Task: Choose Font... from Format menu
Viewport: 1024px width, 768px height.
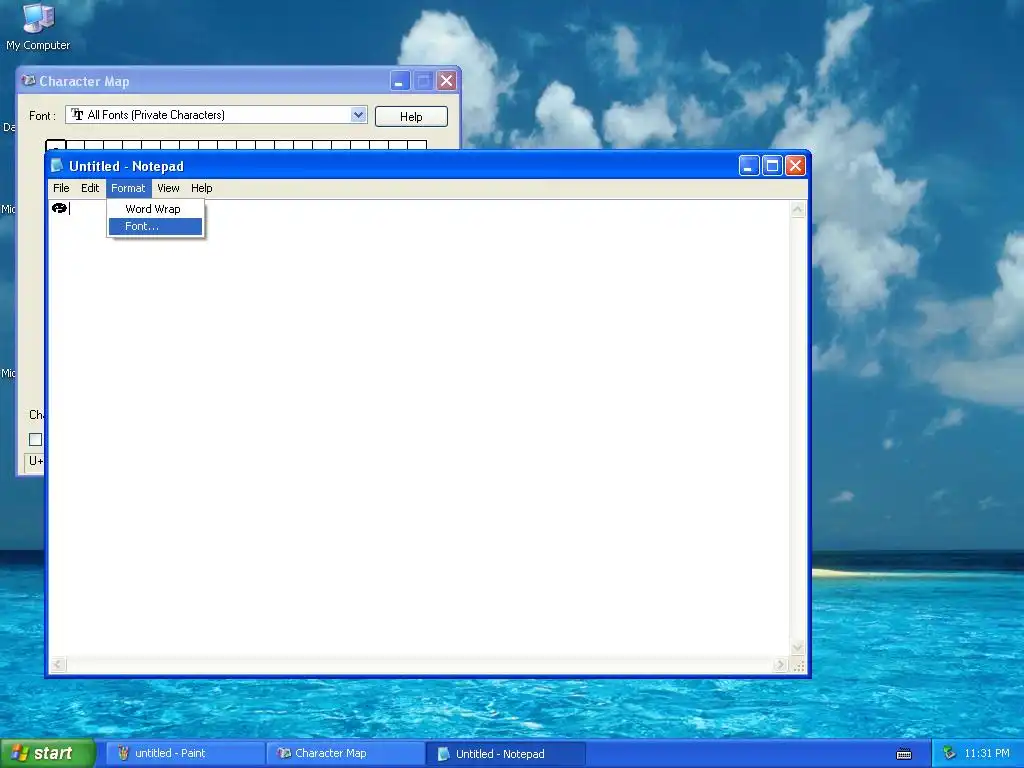Action: 155,227
